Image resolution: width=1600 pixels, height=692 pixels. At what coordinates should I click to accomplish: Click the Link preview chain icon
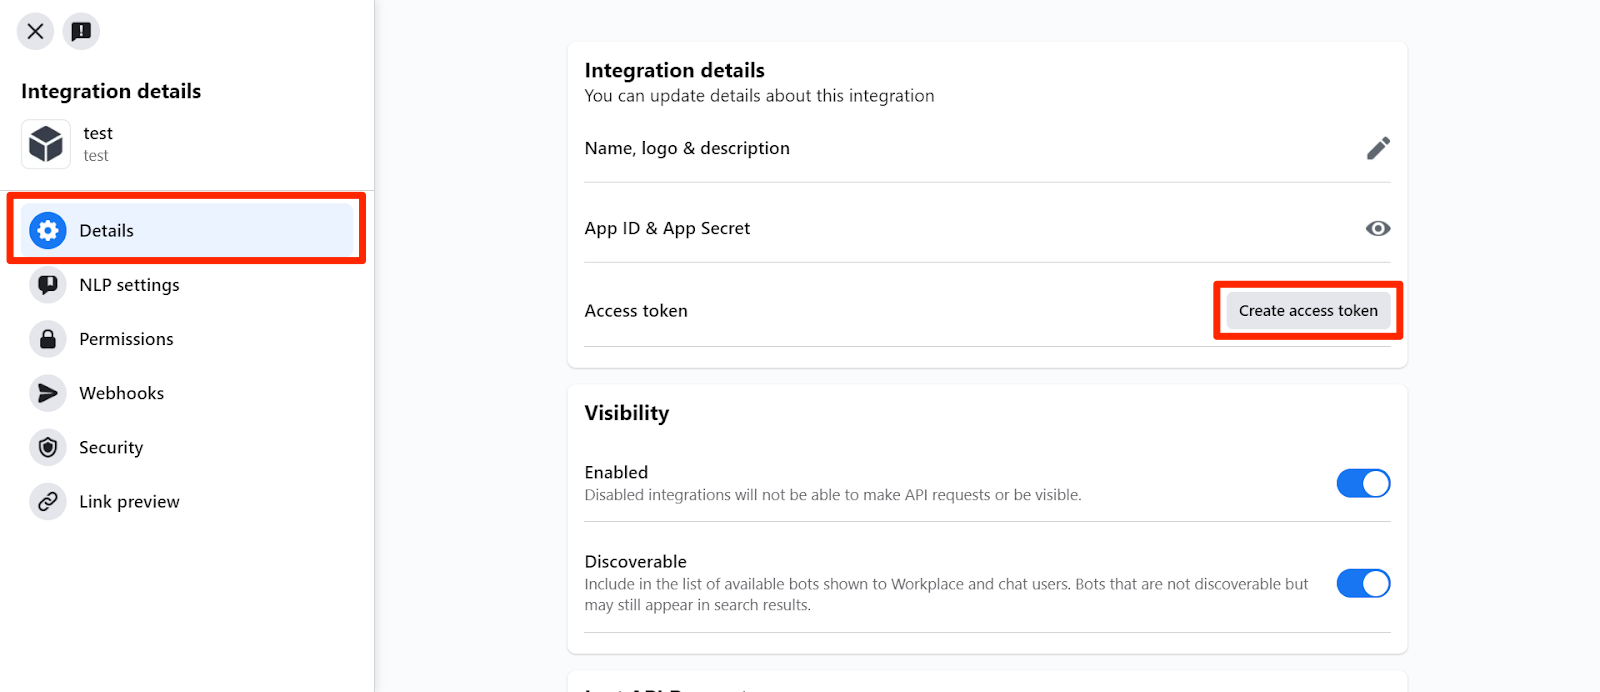tap(47, 501)
